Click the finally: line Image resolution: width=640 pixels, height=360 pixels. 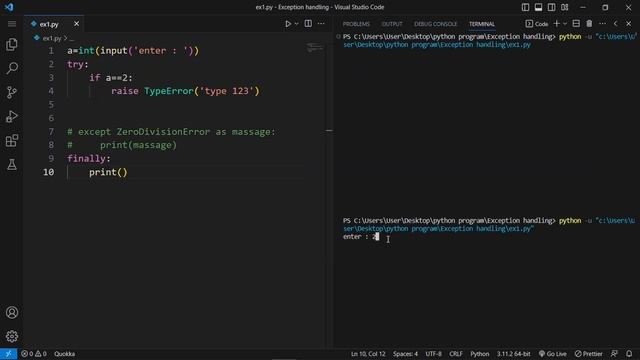89,158
